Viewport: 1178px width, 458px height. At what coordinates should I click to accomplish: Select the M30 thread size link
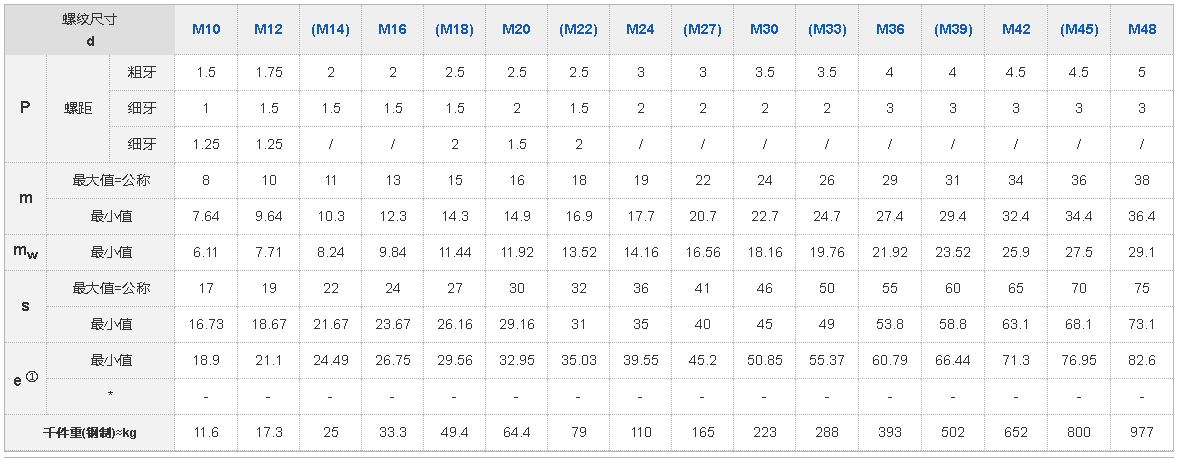tap(764, 30)
